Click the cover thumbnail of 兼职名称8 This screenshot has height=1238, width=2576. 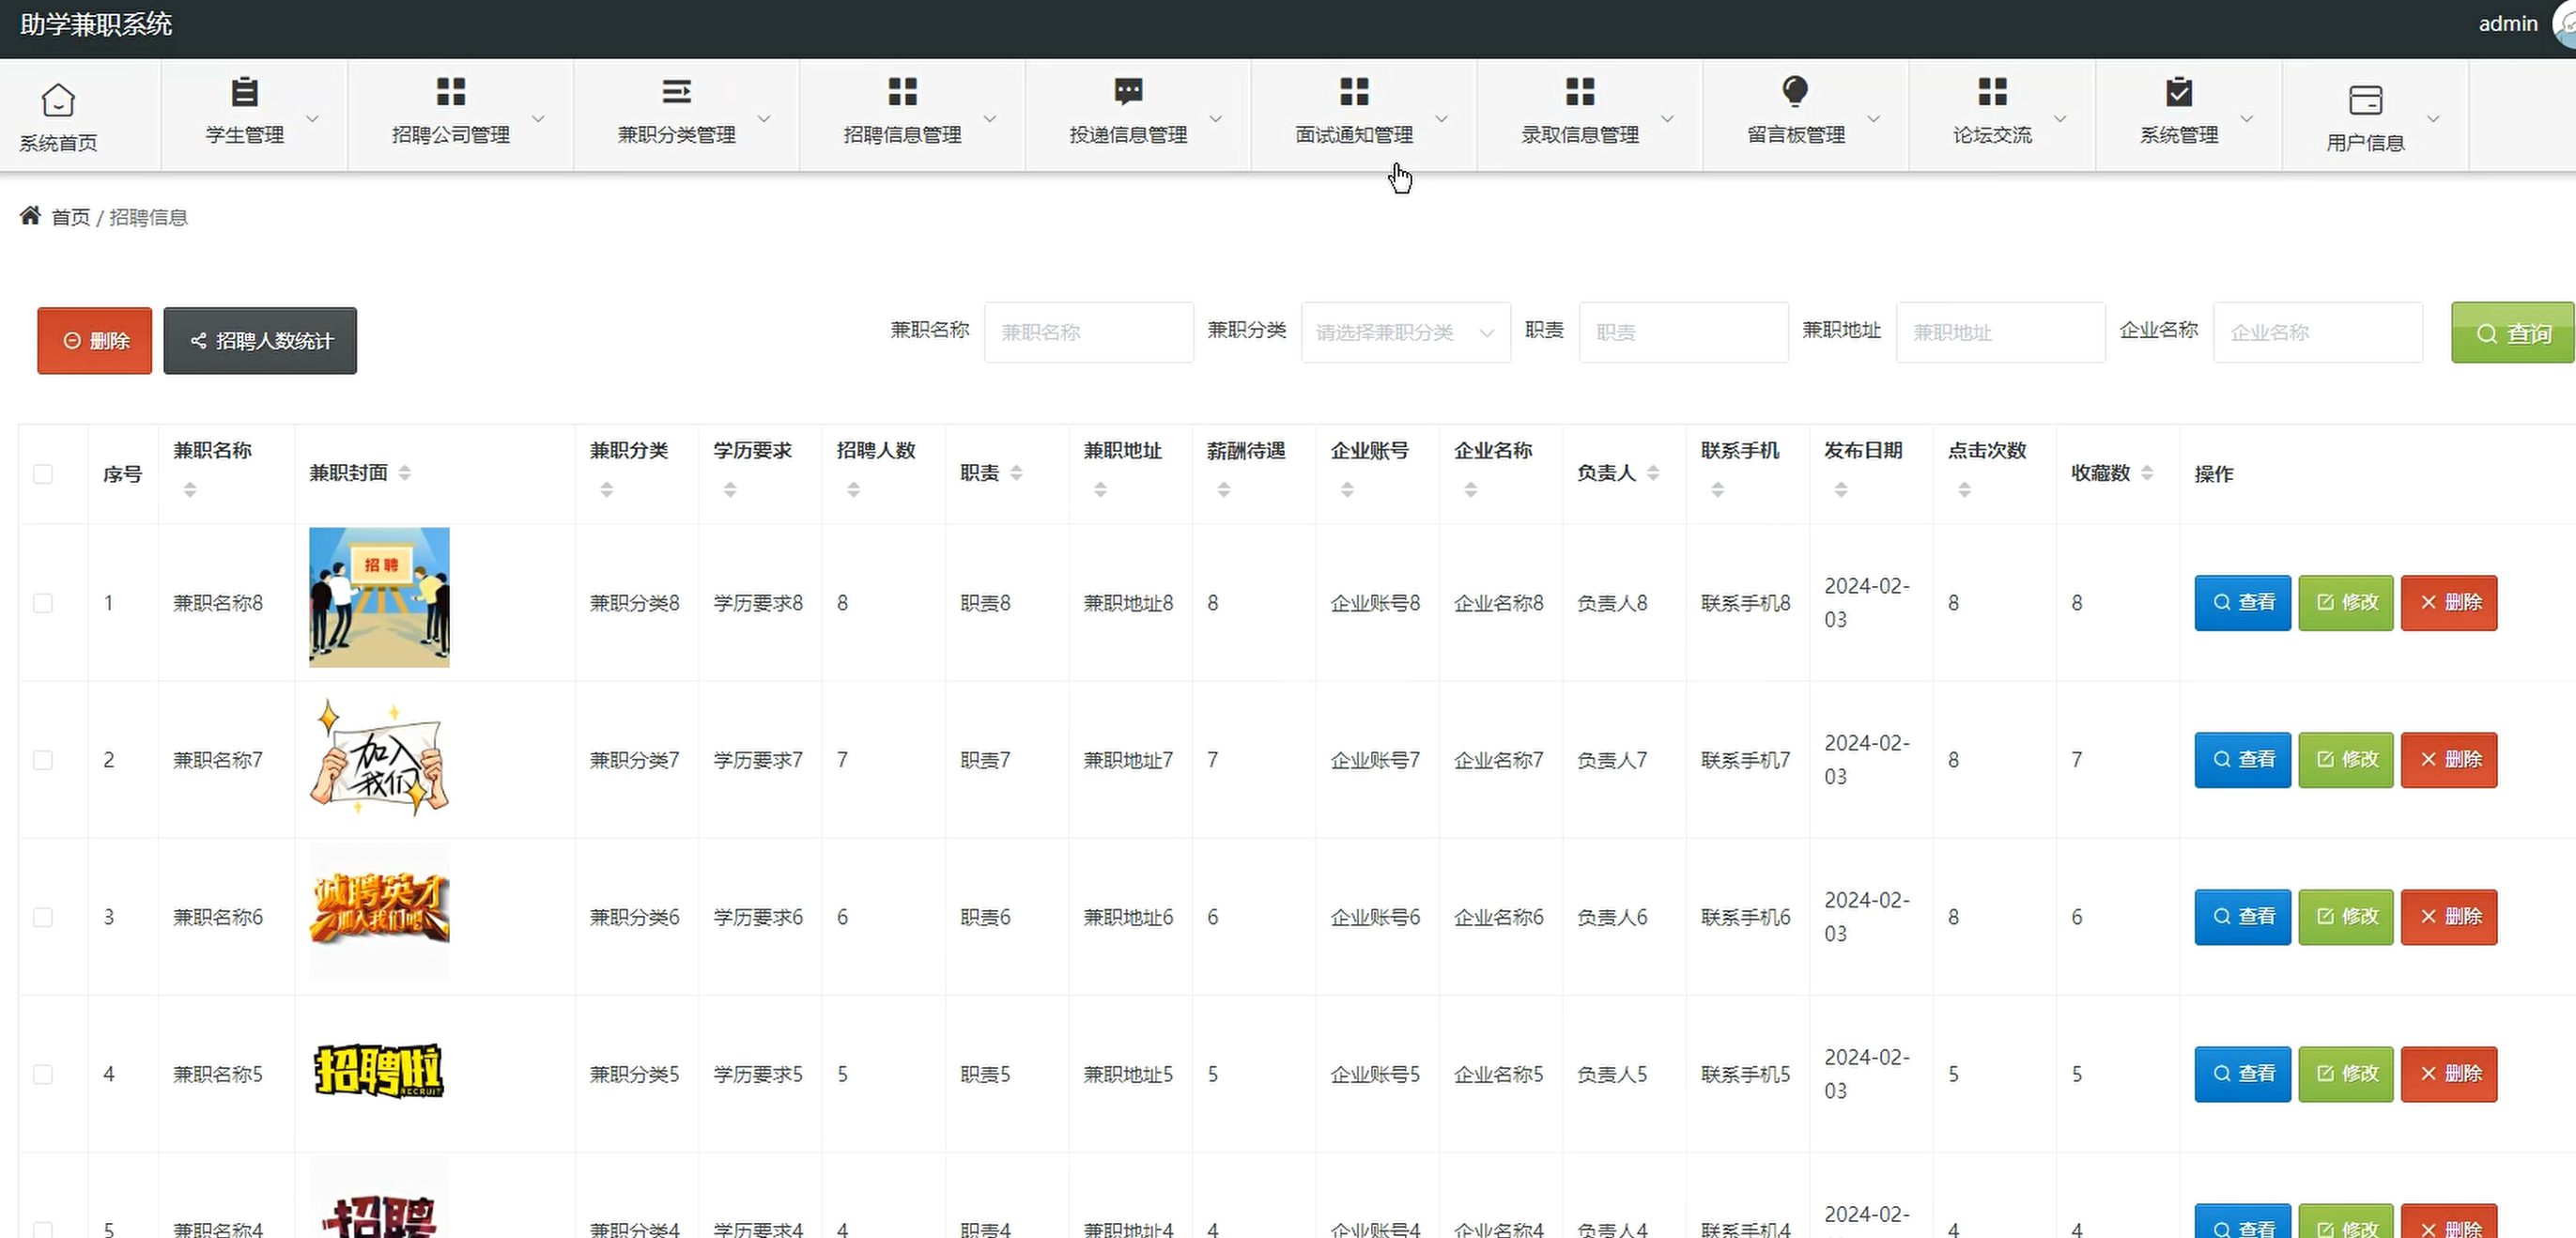coord(379,597)
